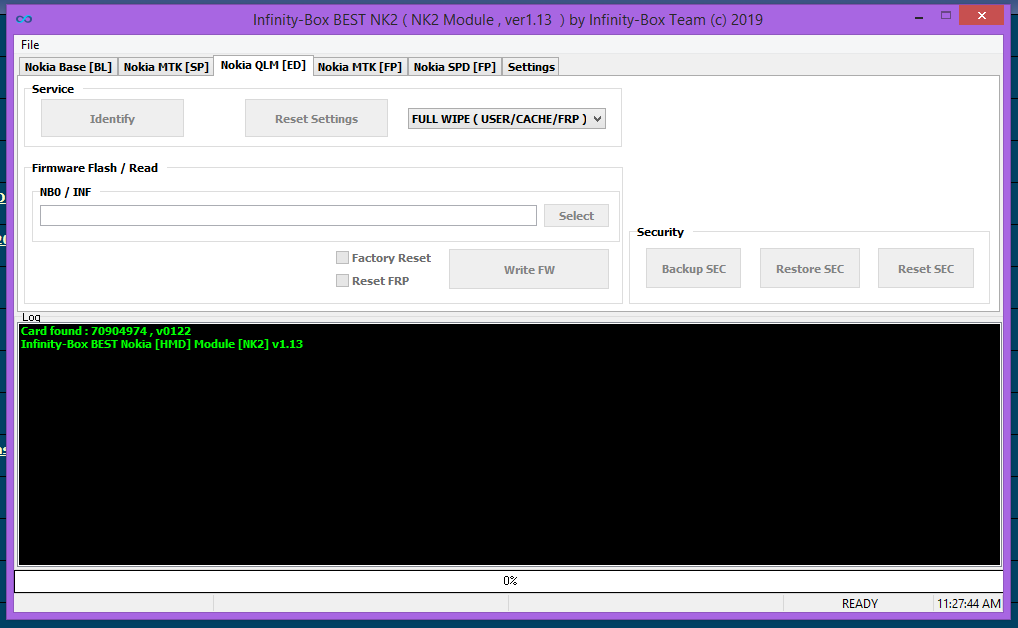The height and width of the screenshot is (628, 1018).
Task: Click the 11:27:44 AM clock in status bar
Action: point(968,603)
